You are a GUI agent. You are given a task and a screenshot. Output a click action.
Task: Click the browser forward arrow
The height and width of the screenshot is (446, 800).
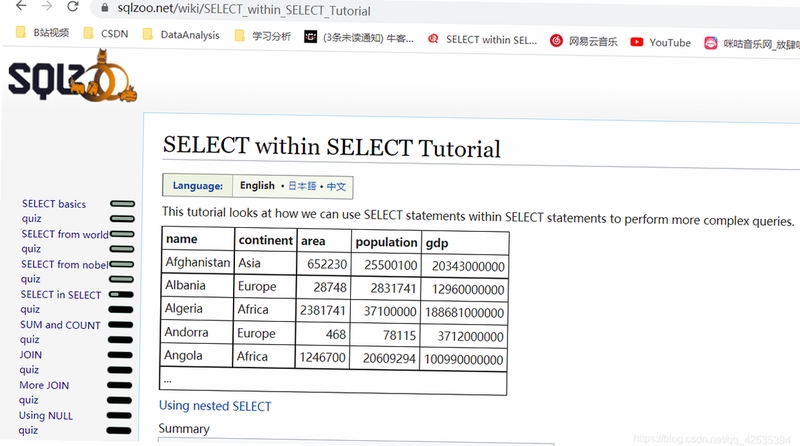click(x=46, y=6)
